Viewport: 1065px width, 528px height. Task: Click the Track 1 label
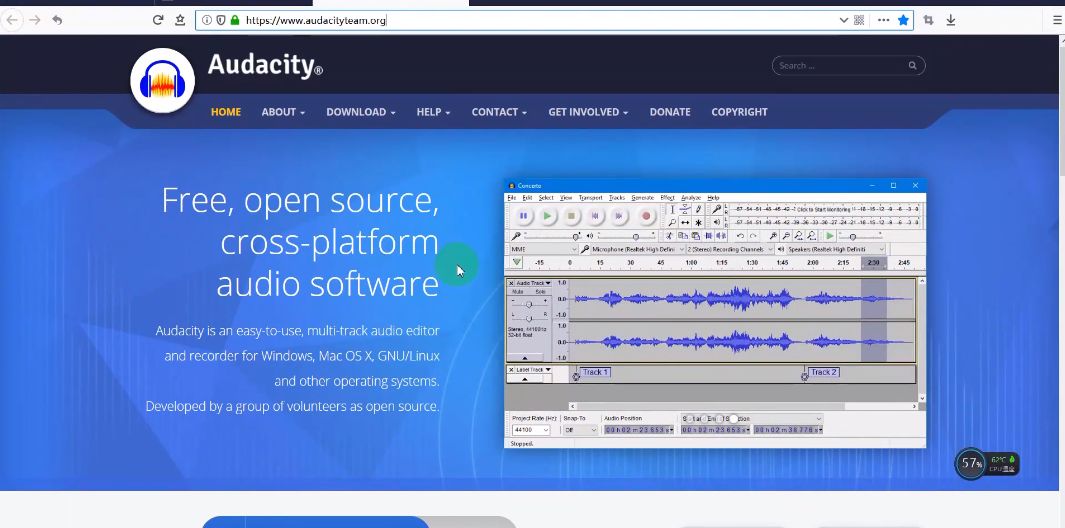click(x=596, y=372)
